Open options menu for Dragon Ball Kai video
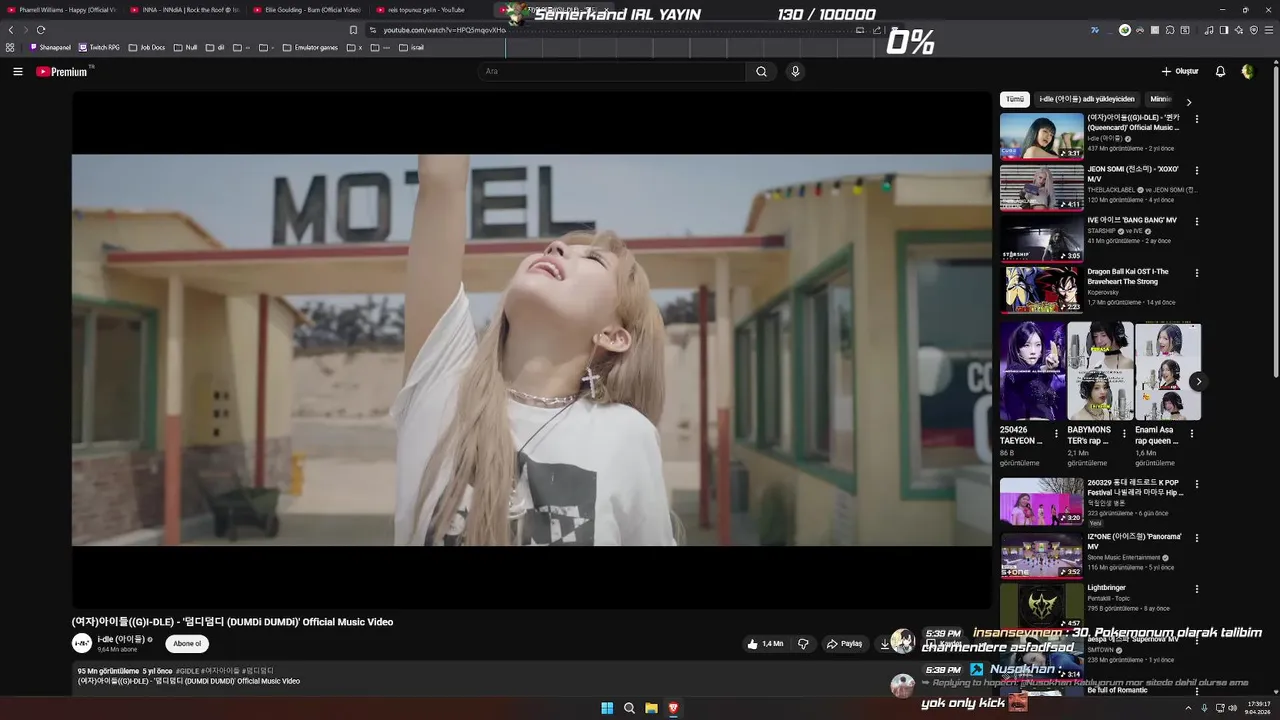This screenshot has width=1280, height=720. pyautogui.click(x=1197, y=273)
